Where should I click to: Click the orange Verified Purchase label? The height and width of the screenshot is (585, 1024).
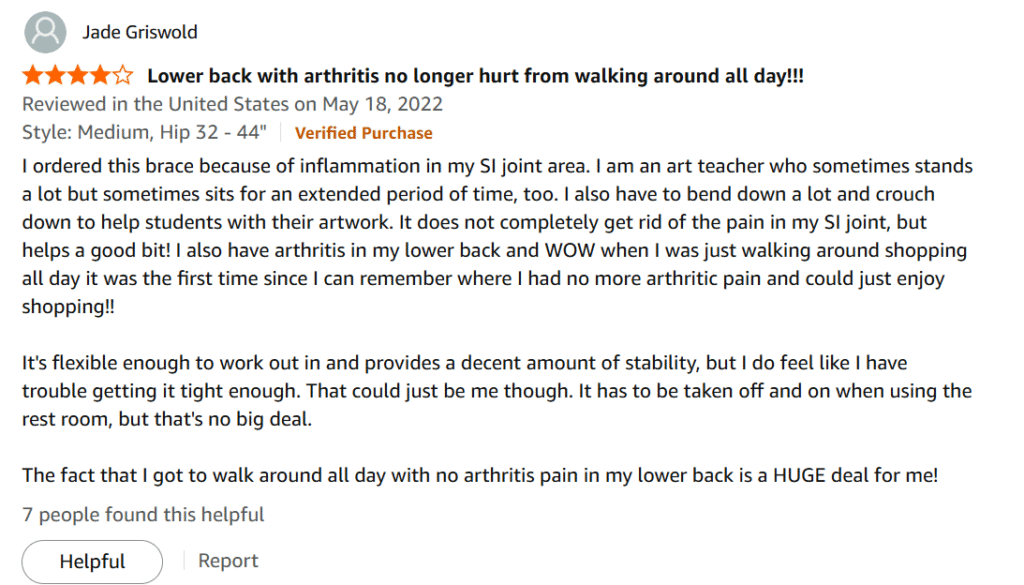(x=363, y=133)
